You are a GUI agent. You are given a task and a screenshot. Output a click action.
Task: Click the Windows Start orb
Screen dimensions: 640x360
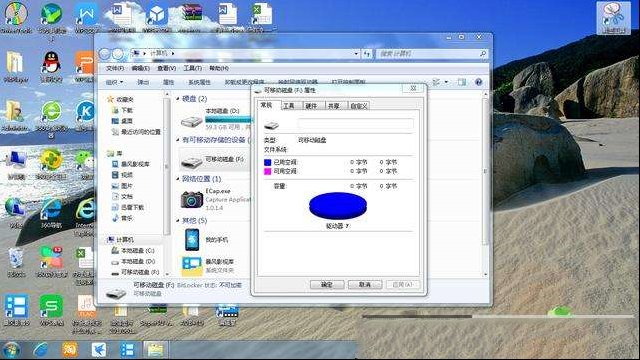(11, 350)
